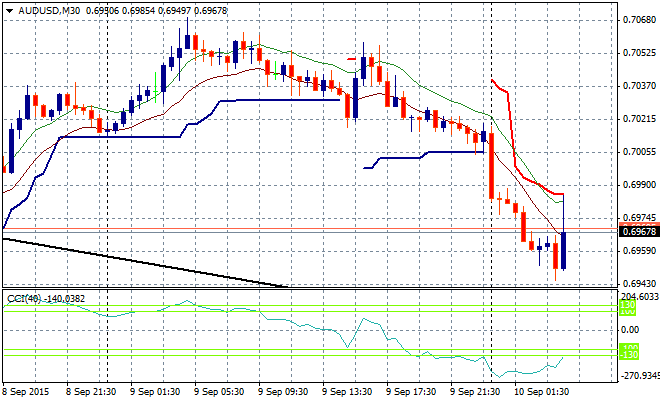Select the open value 0.69506 in header
This screenshot has width=660, height=400.
(103, 11)
